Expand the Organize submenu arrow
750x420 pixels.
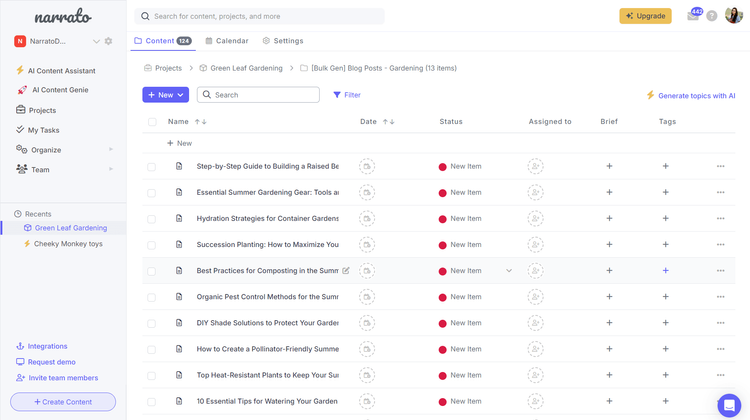coord(111,149)
